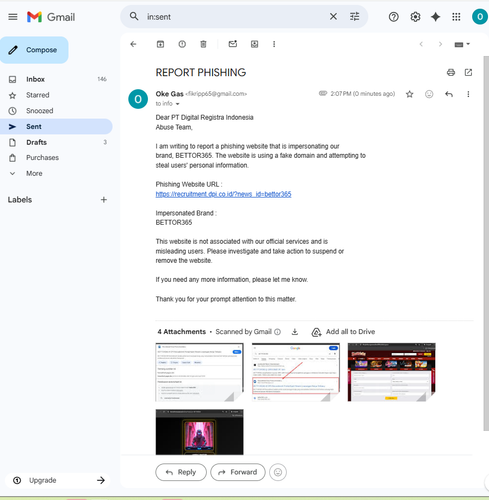The image size is (489, 500).
Task: Open the black pink-image attachment thumbnail
Action: [199, 432]
